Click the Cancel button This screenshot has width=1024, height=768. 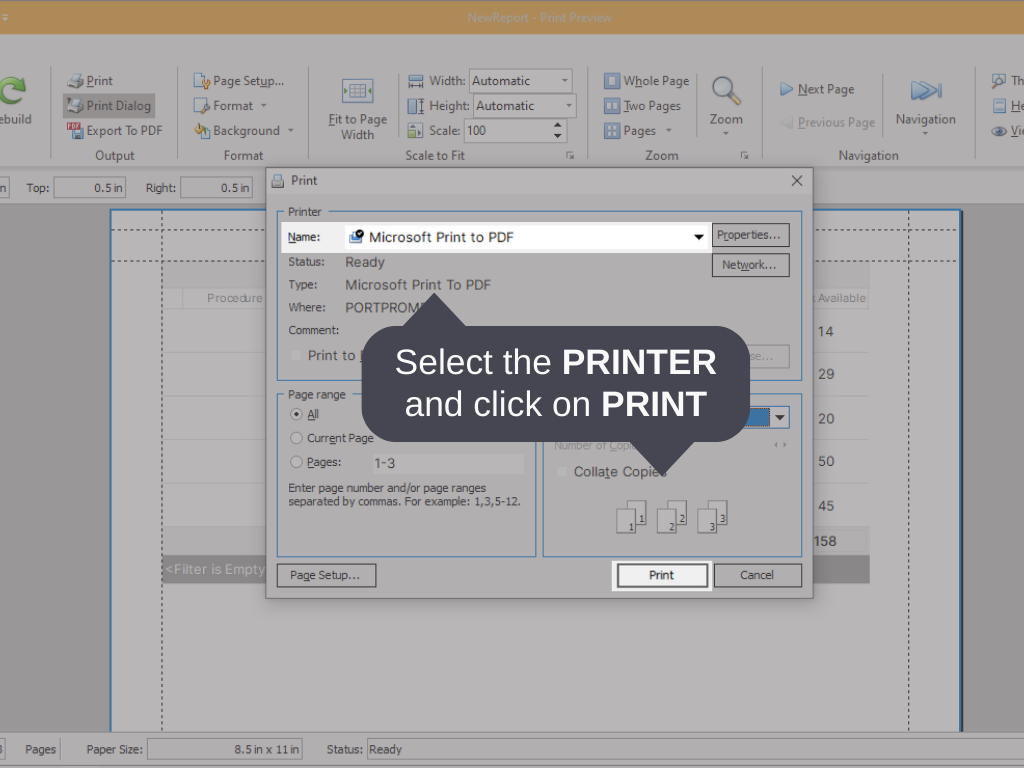[758, 575]
